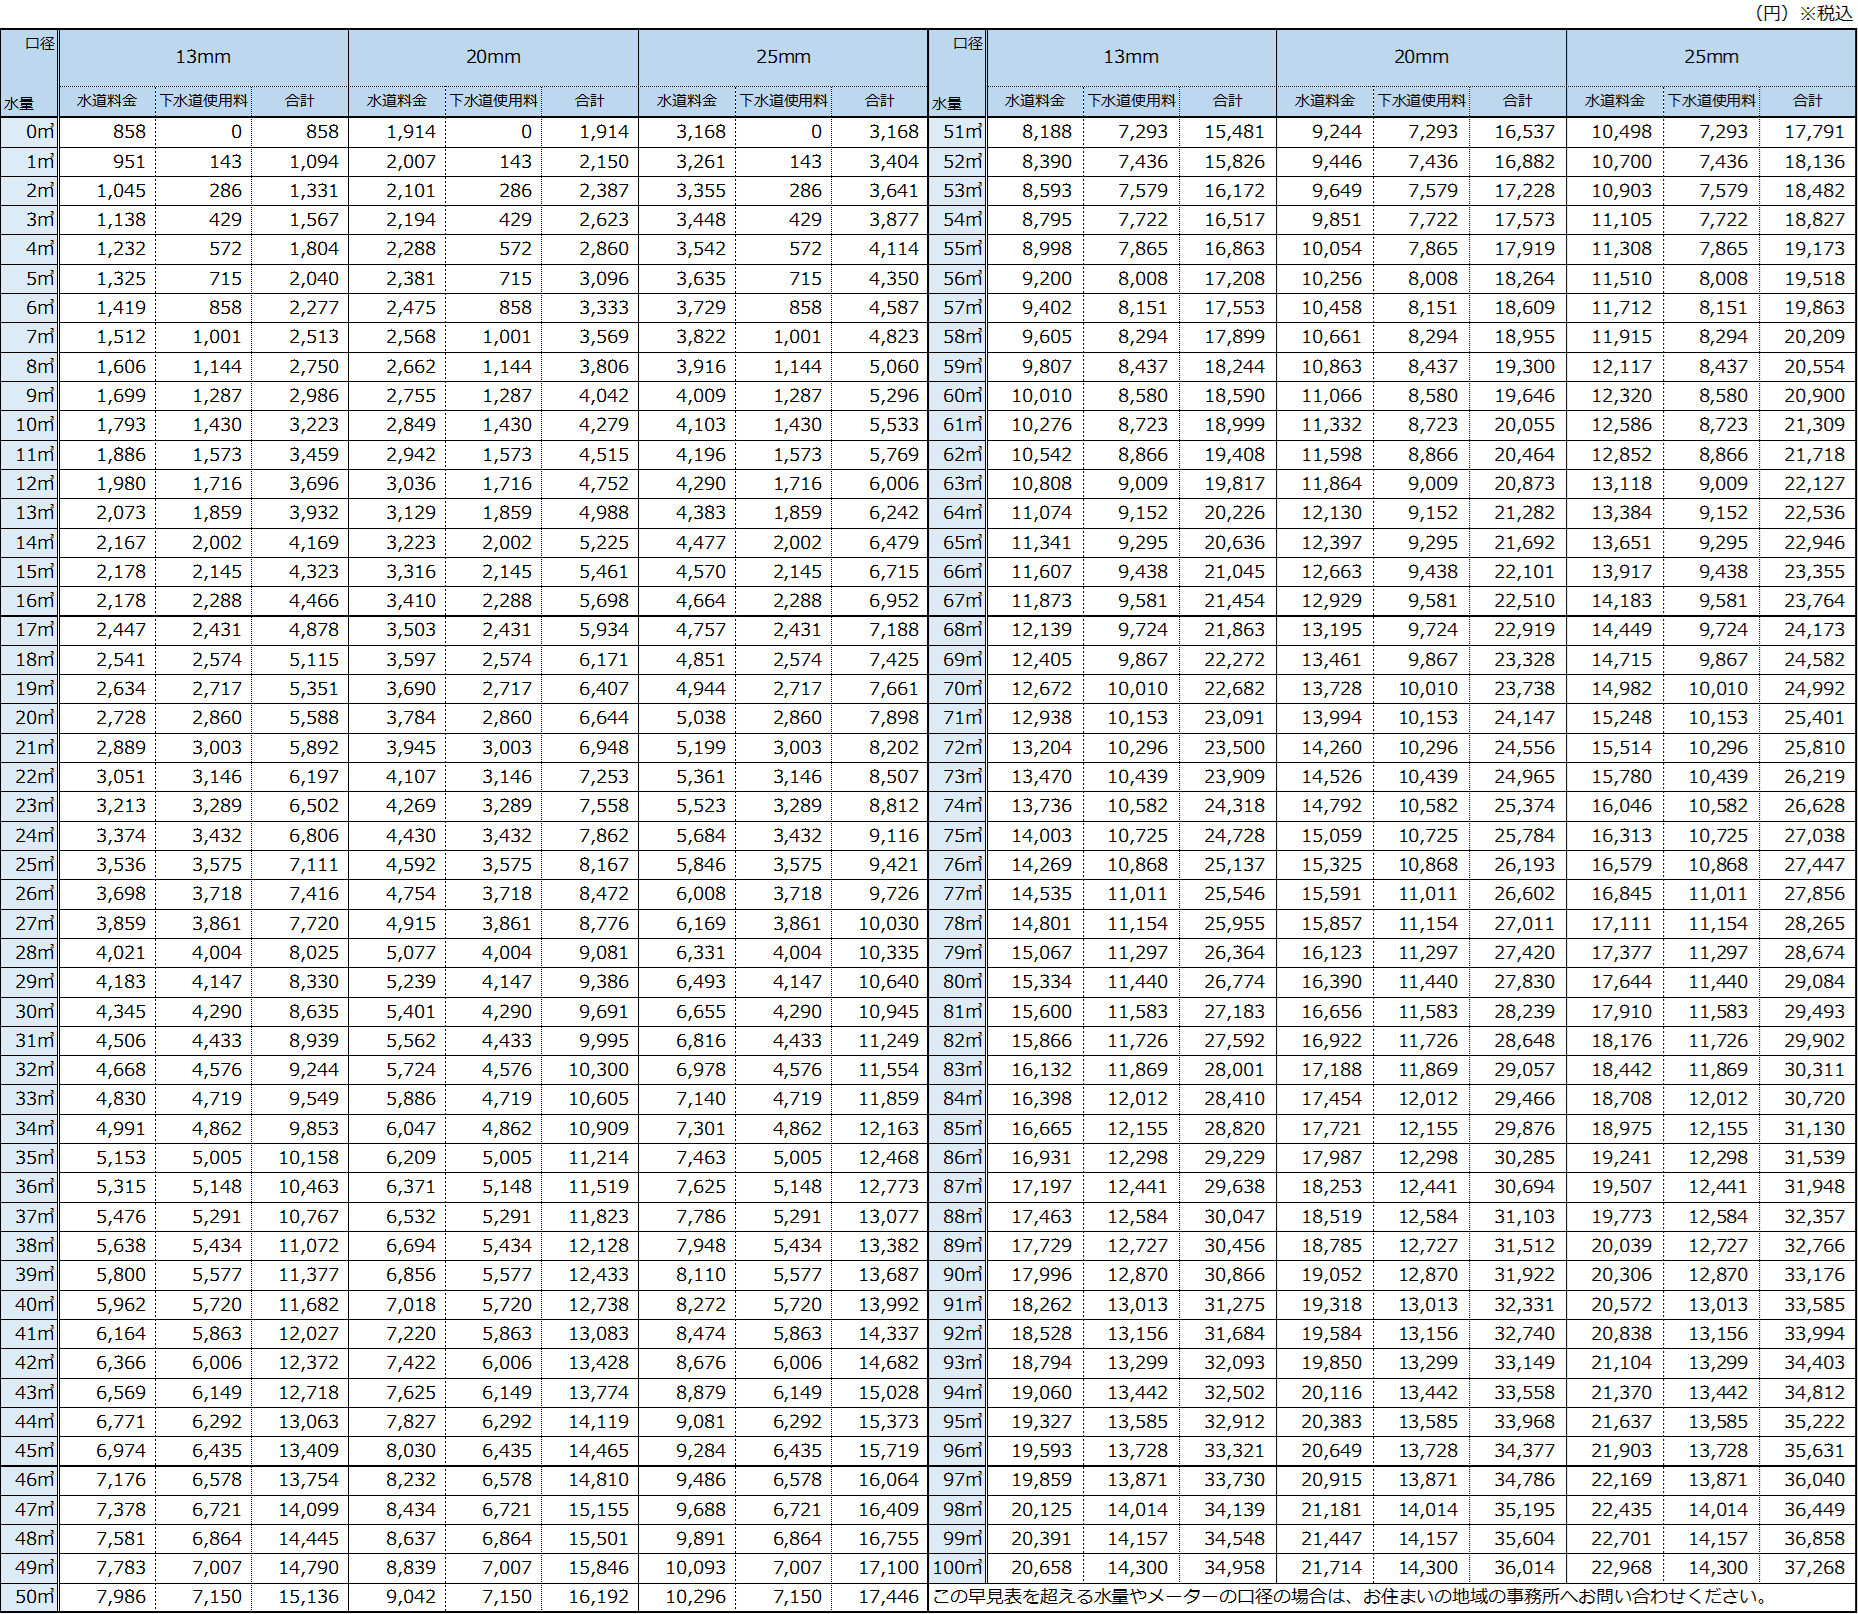Select the 75㎥ row label
This screenshot has height=1614, width=1858.
coord(961,836)
